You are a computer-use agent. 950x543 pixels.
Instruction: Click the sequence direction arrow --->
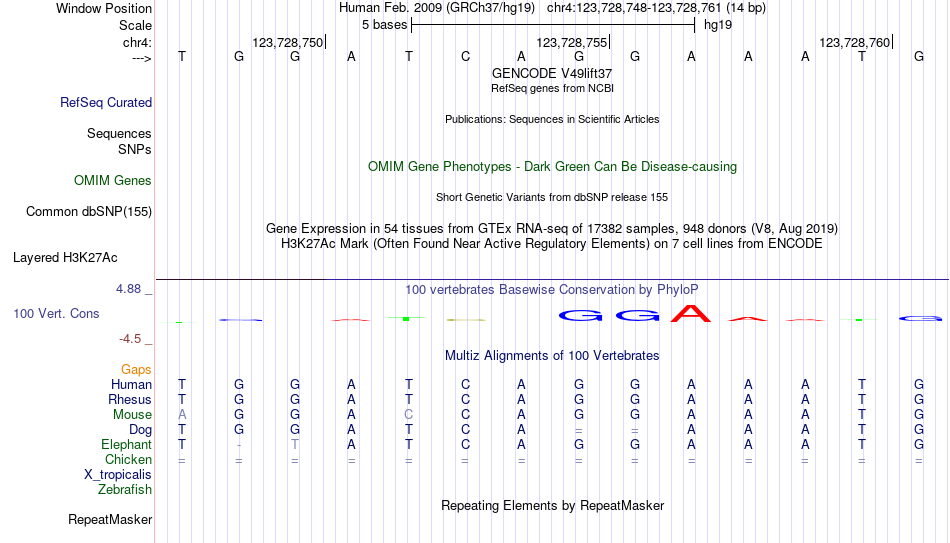click(x=142, y=58)
